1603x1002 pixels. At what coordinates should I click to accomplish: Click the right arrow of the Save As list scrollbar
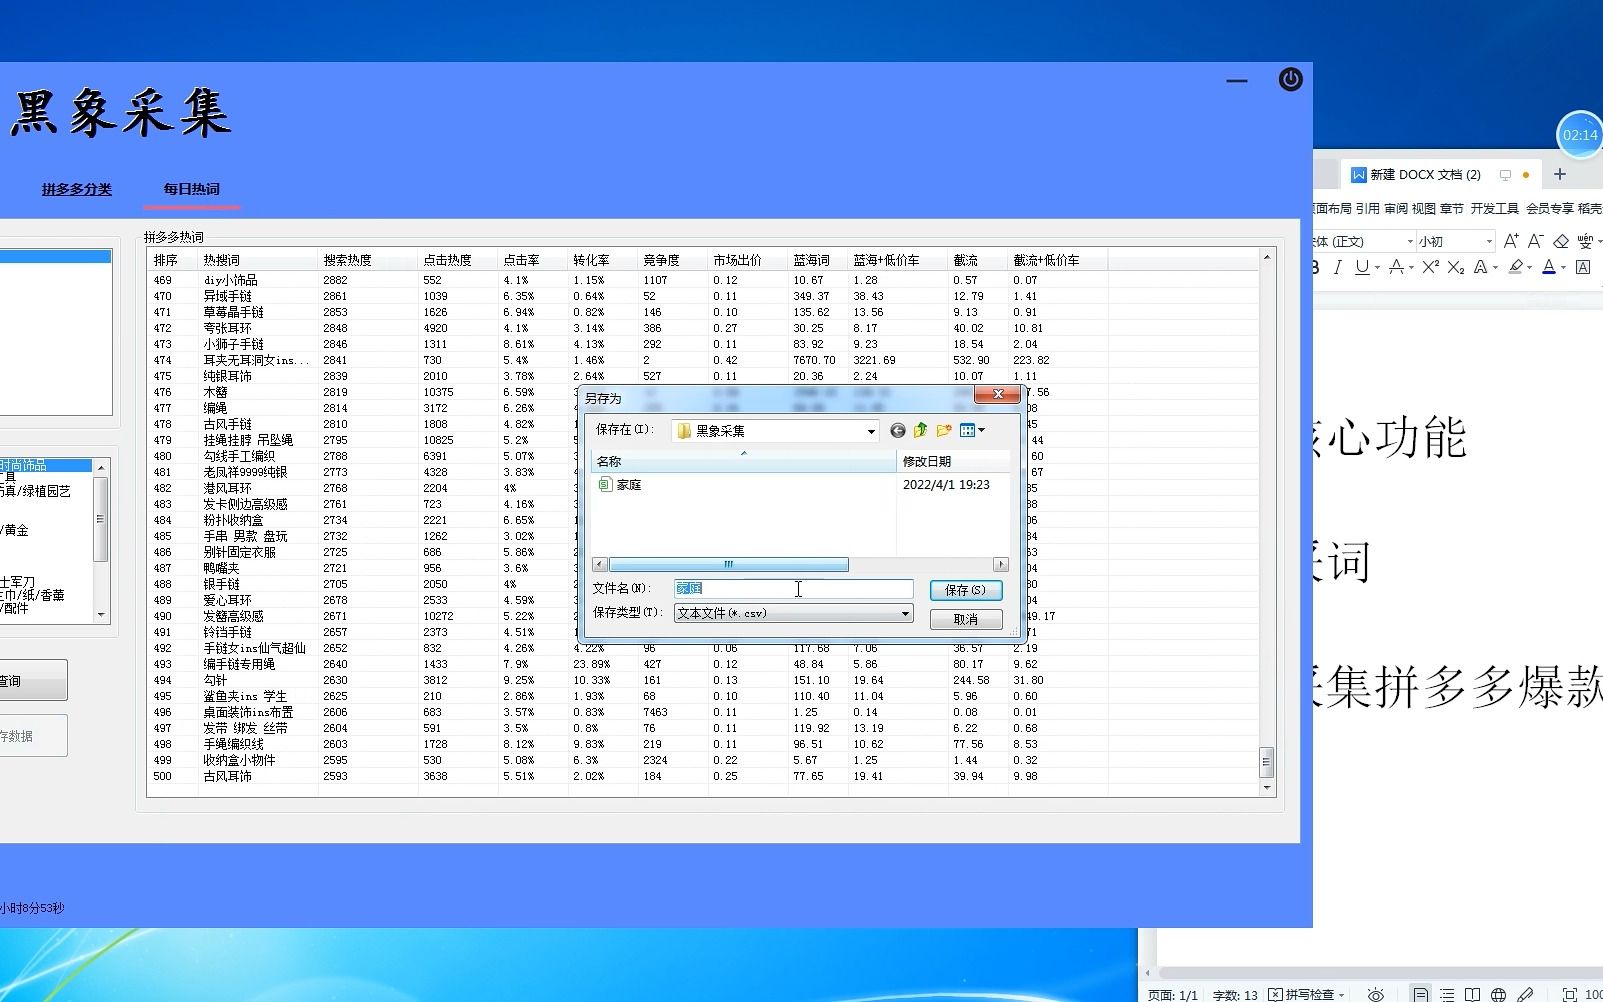[1001, 565]
